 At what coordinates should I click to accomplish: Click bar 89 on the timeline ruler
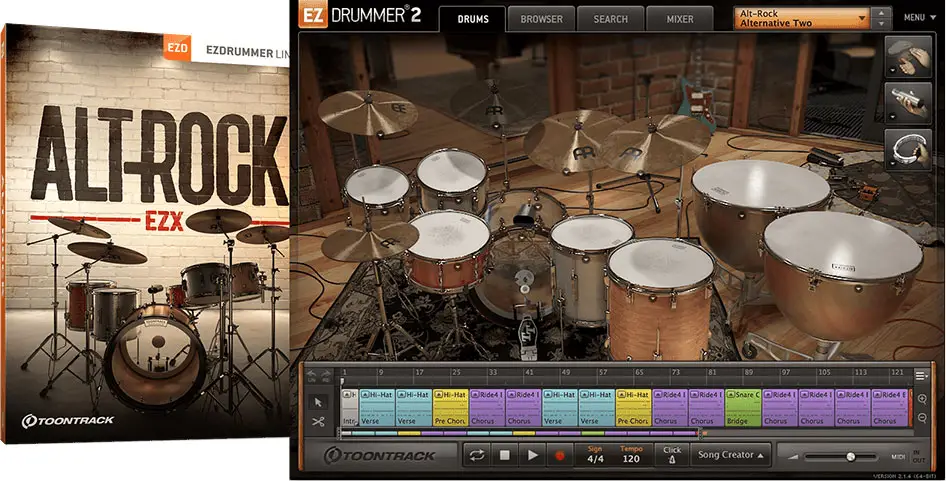pos(749,372)
